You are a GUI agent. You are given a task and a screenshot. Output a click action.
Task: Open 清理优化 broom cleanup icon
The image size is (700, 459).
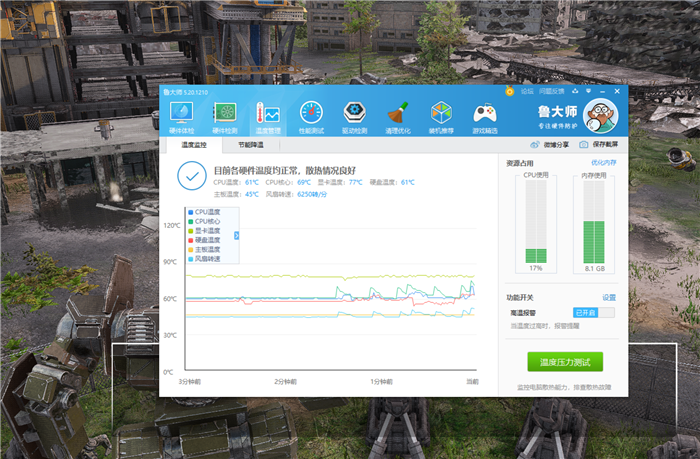(x=398, y=117)
